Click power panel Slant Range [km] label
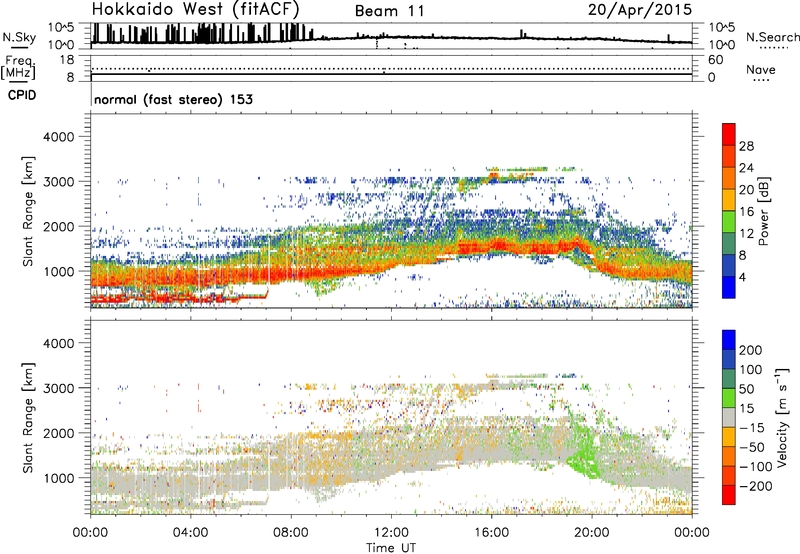The image size is (800, 554). pyautogui.click(x=28, y=211)
